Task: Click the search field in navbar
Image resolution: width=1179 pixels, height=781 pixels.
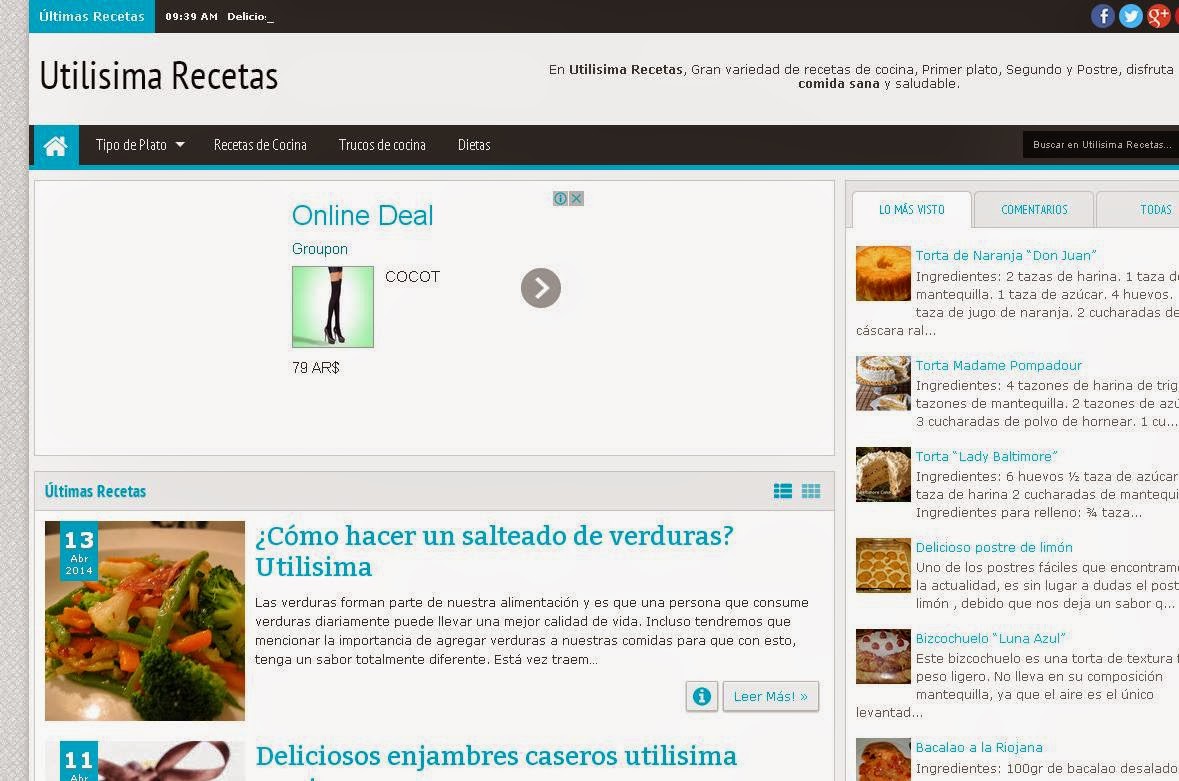Action: [1101, 144]
